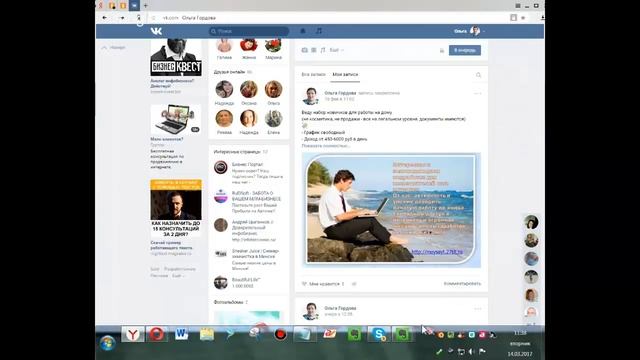This screenshot has height=360, width=640.
Task: Open Yandex Browser on the taskbar
Action: coord(133,335)
